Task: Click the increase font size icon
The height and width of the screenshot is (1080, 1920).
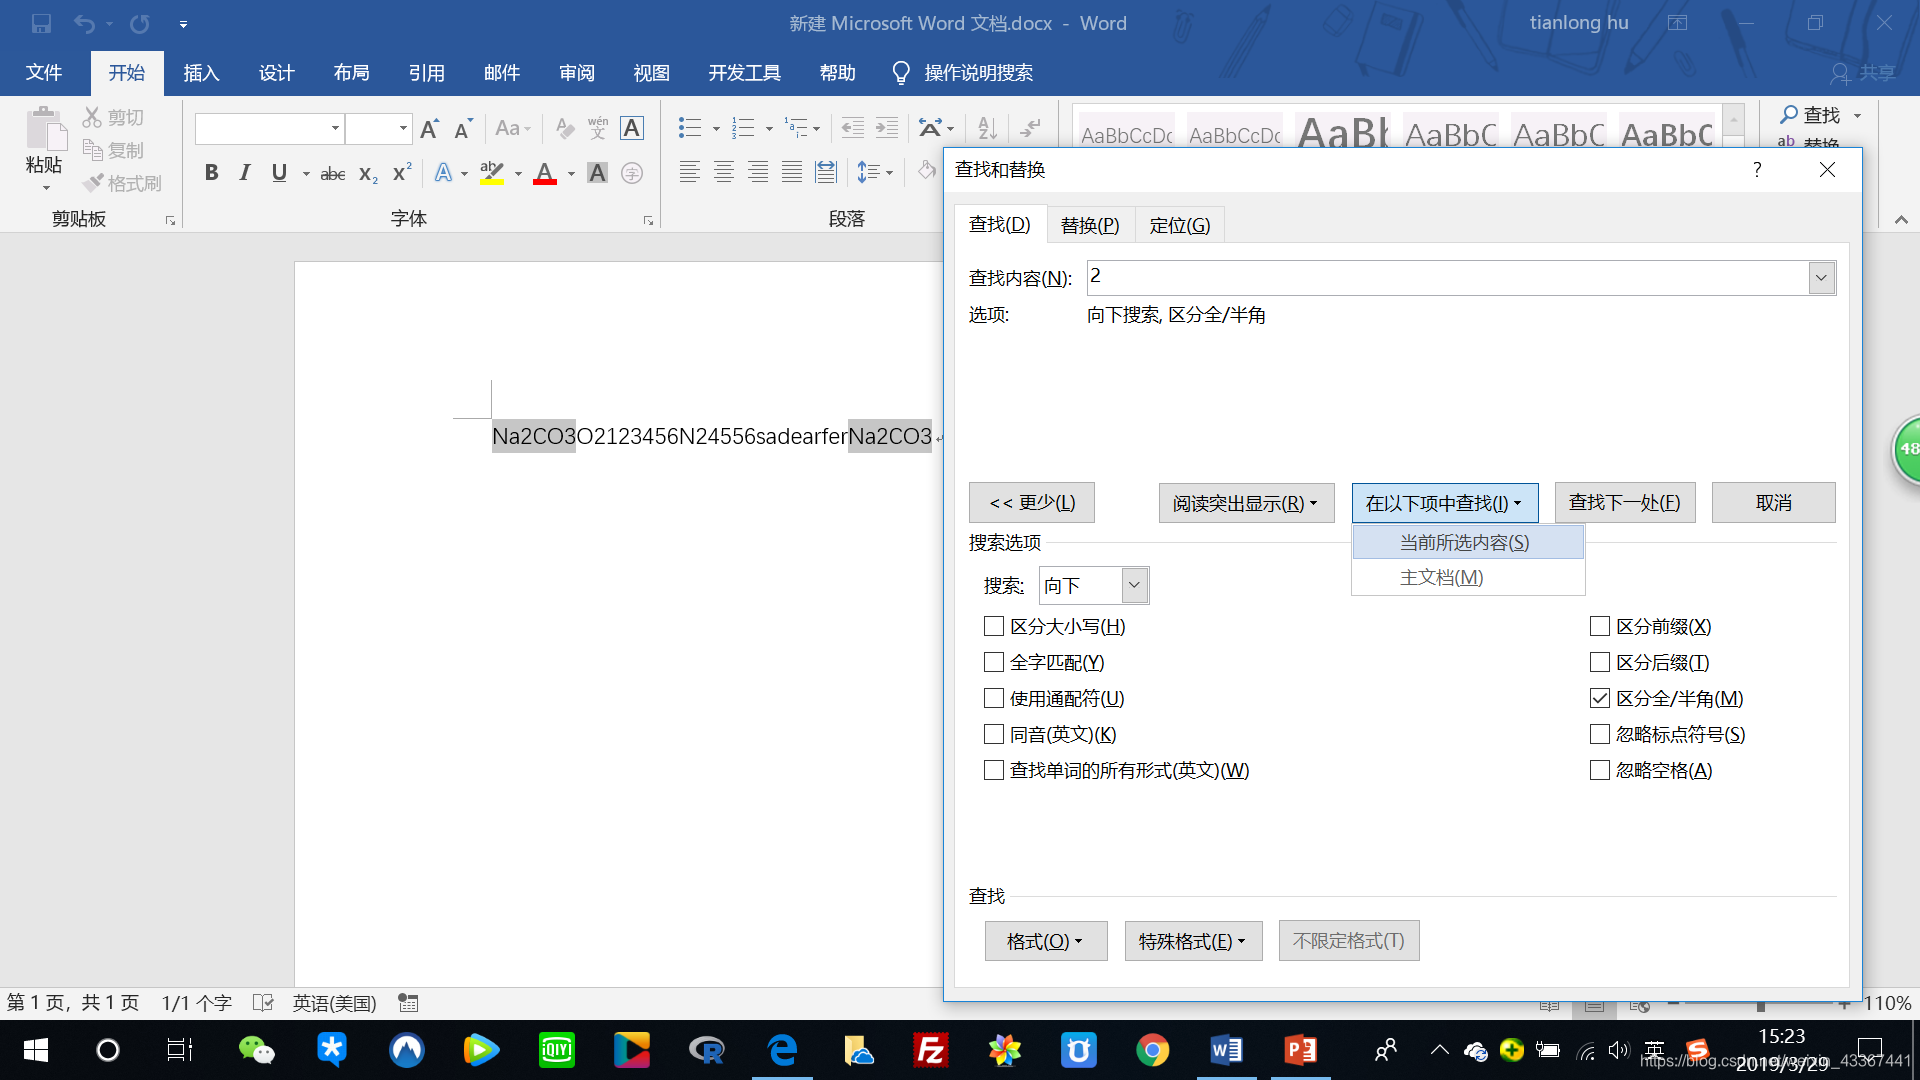Action: (429, 129)
